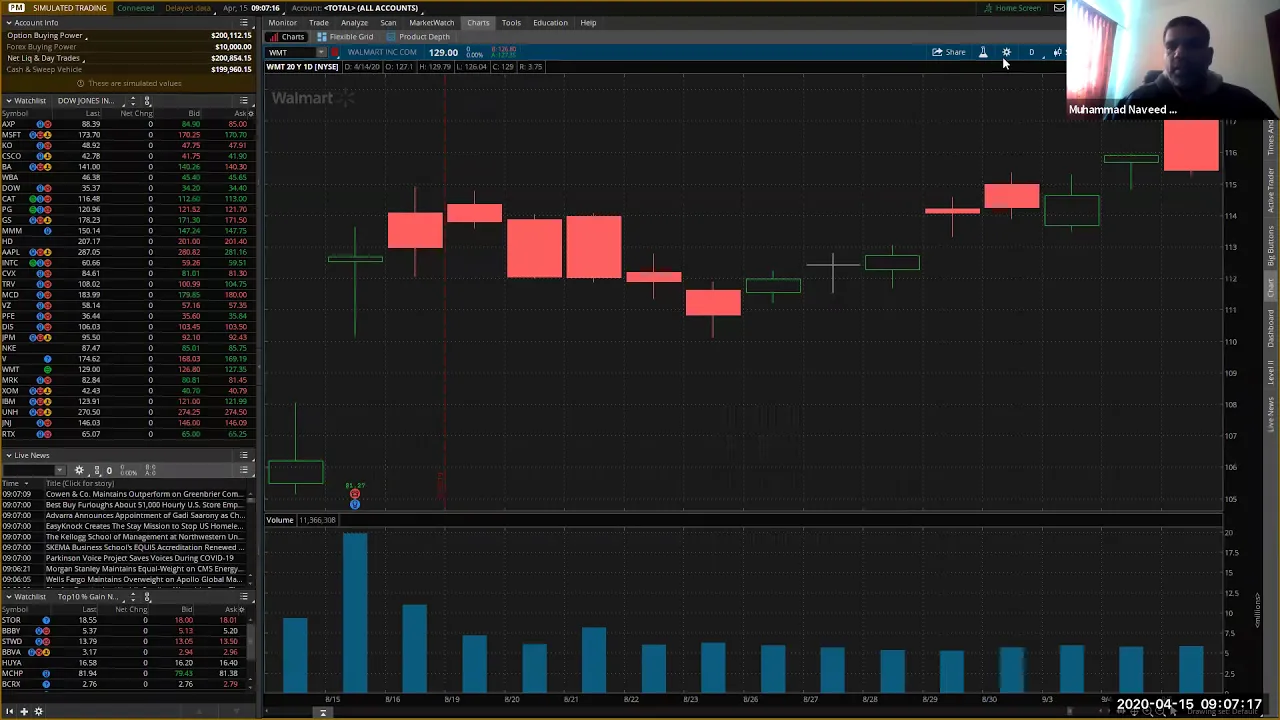Image resolution: width=1280 pixels, height=720 pixels.
Task: Open messages envelope icon
Action: pos(1059,8)
